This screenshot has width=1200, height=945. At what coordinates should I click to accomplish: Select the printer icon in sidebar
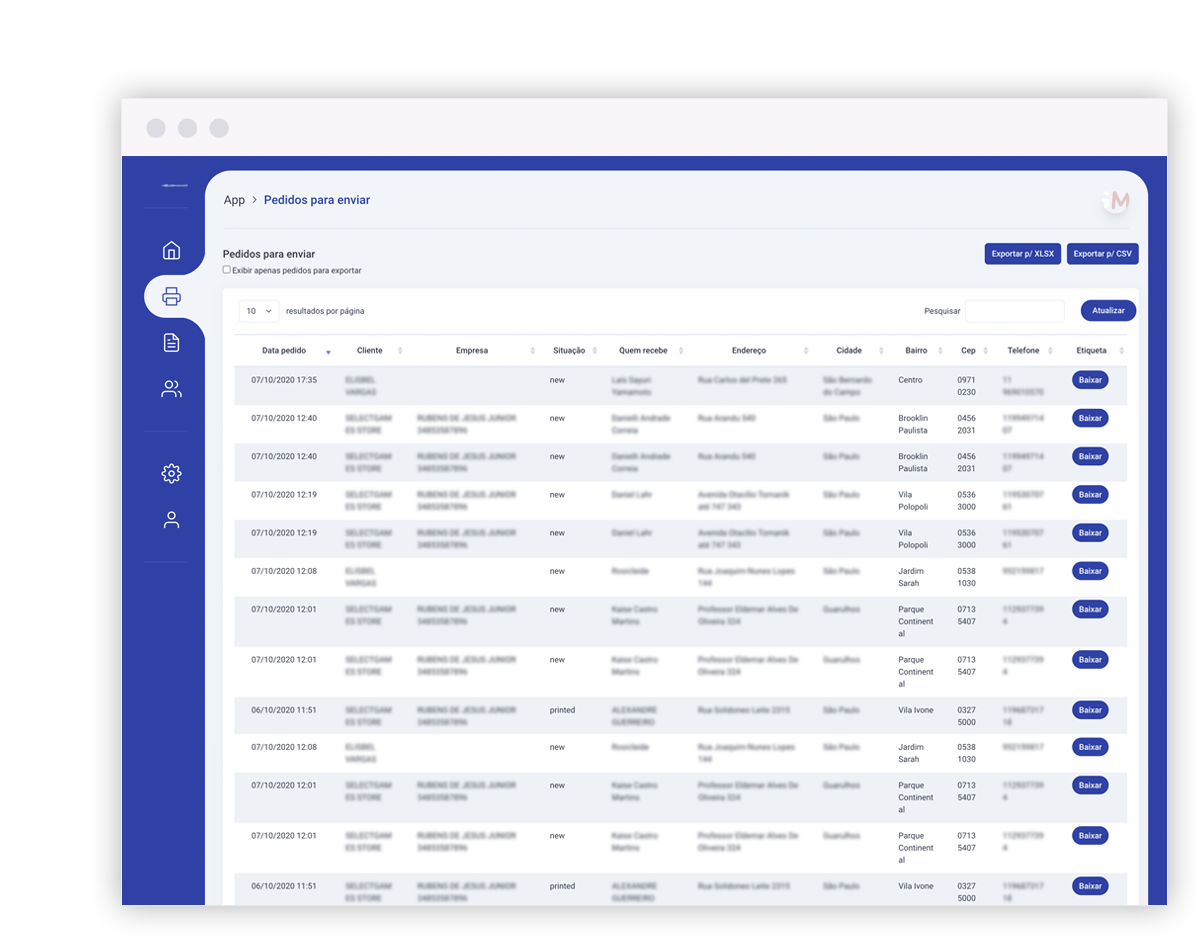click(171, 296)
